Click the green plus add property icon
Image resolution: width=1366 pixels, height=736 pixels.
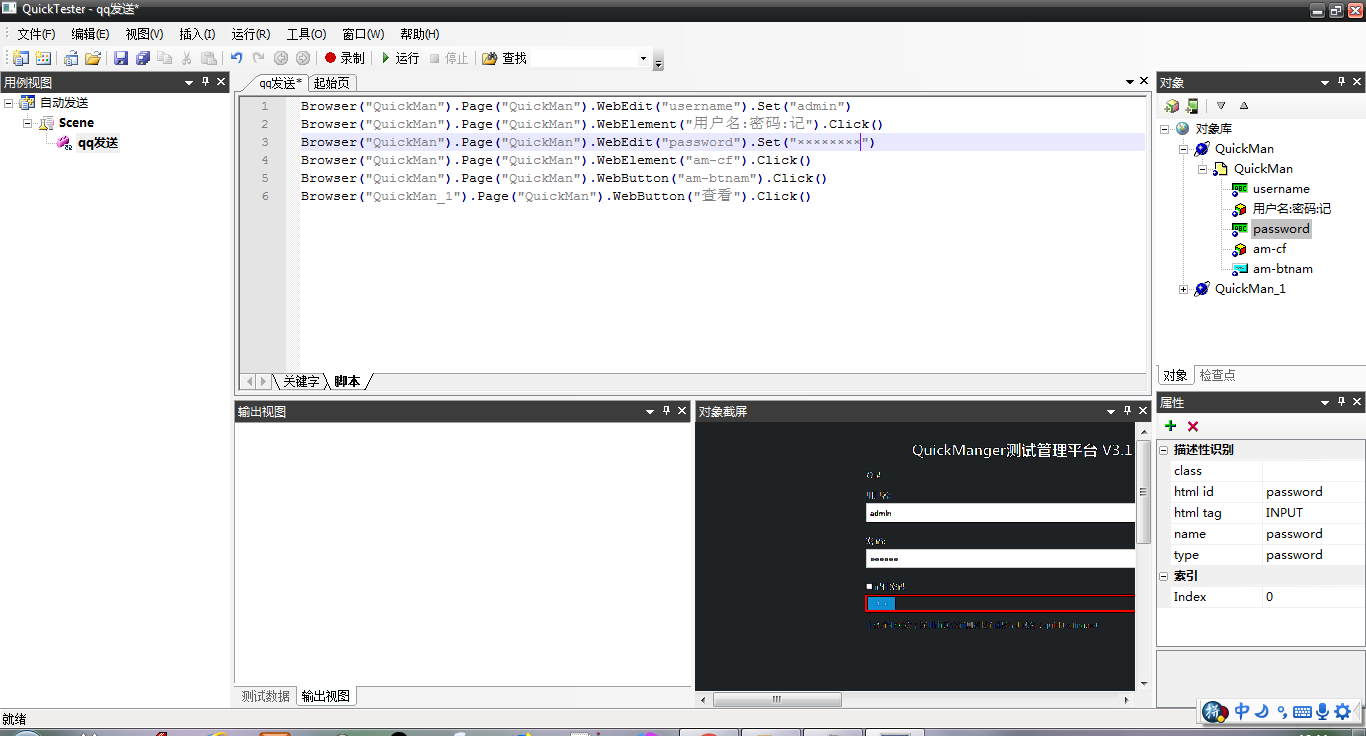(x=1171, y=426)
